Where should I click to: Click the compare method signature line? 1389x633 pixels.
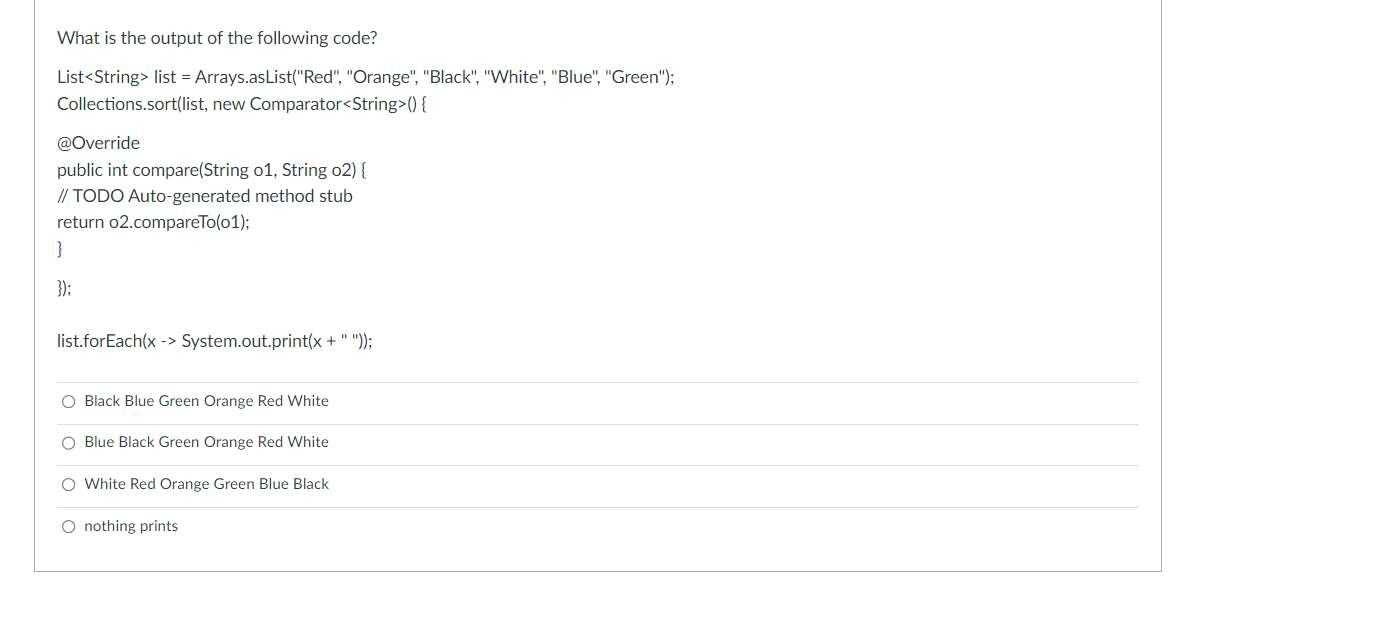click(211, 170)
